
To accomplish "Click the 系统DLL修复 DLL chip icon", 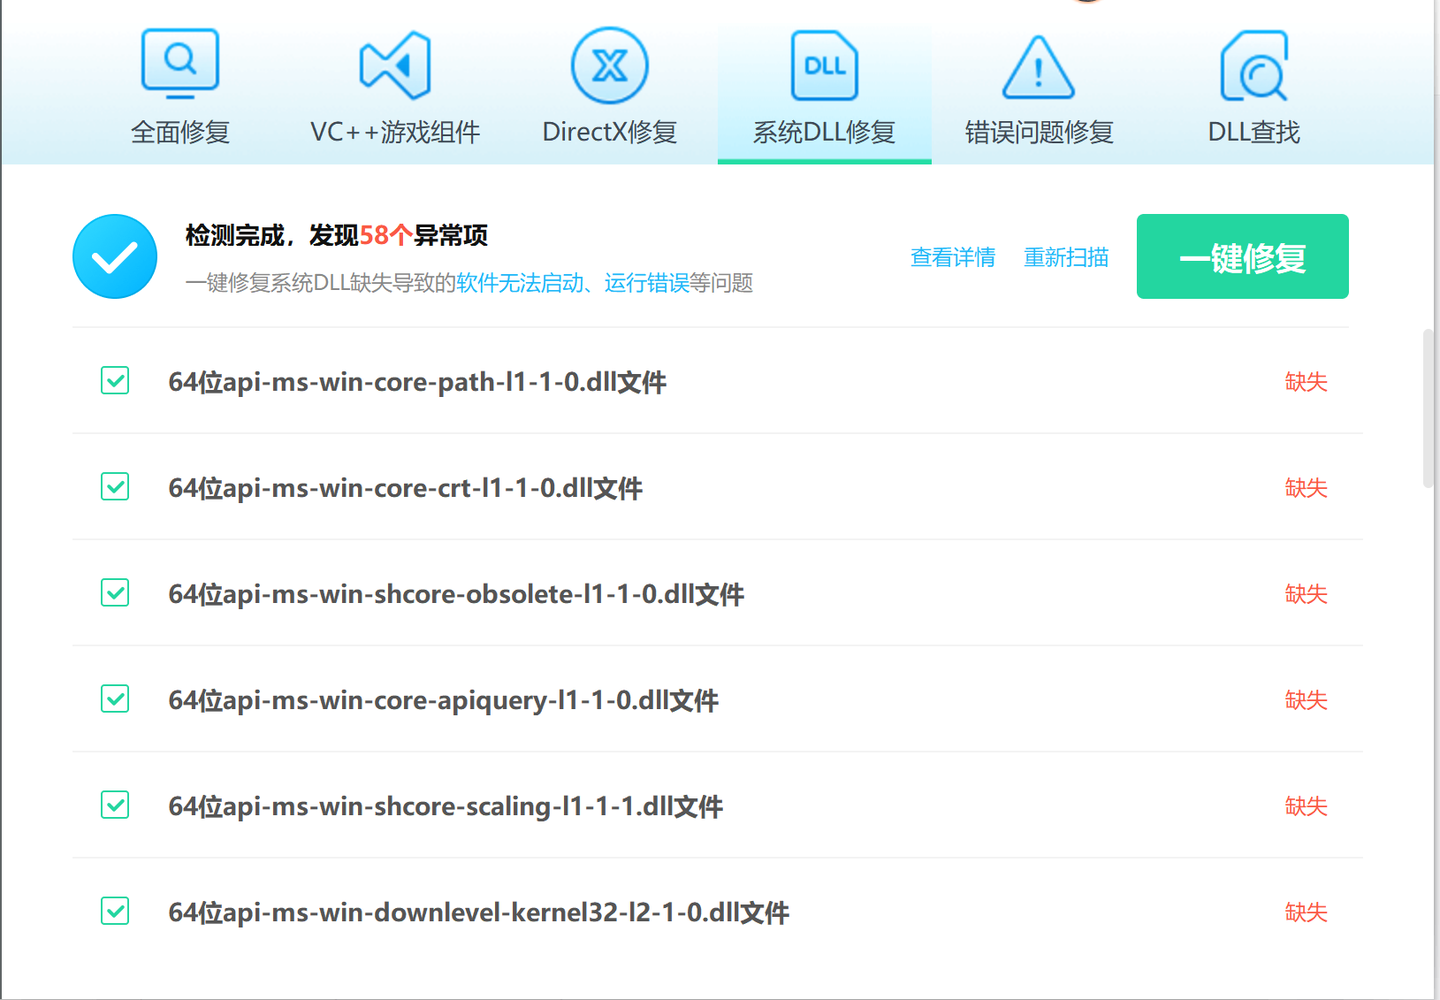I will click(x=823, y=65).
